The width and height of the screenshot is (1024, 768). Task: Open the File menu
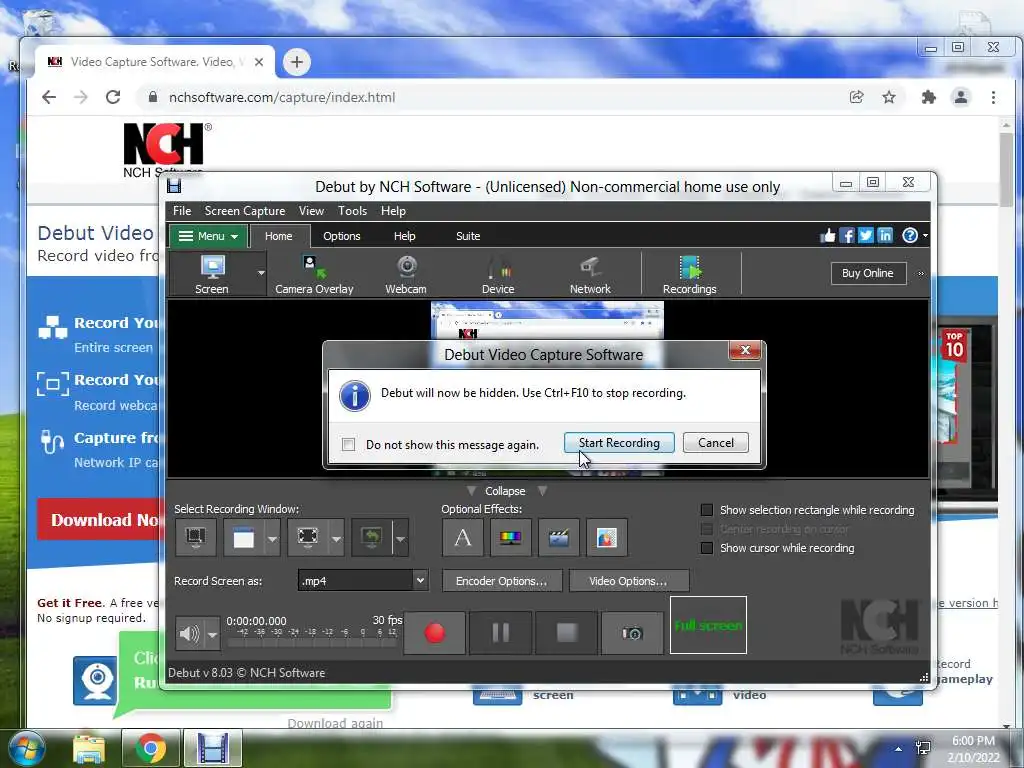[x=182, y=211]
